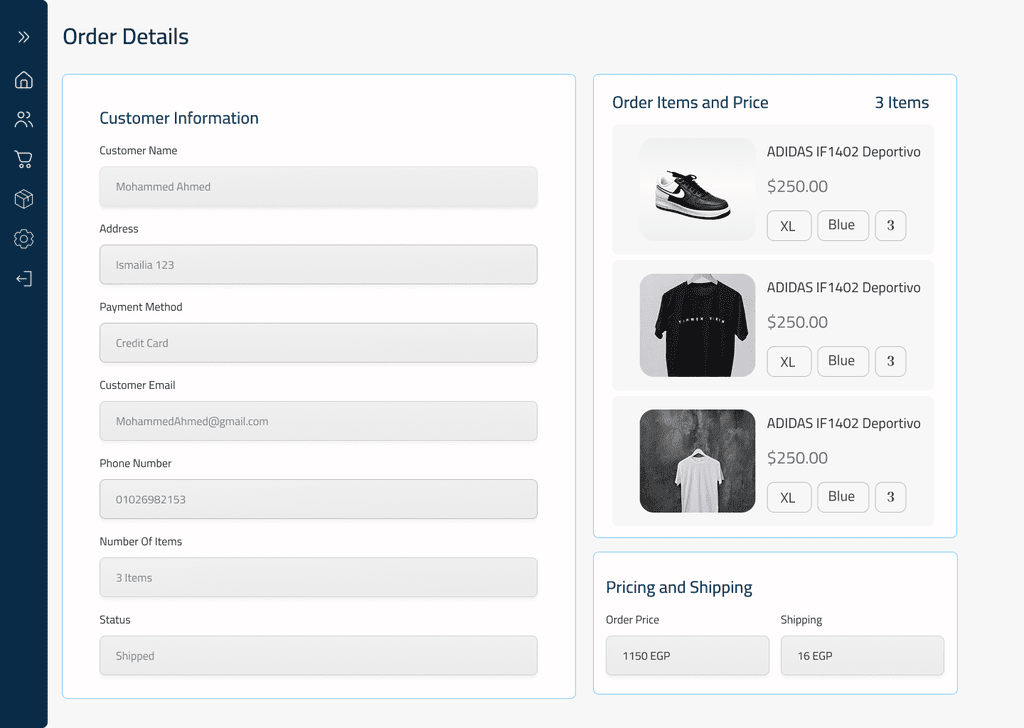Click the black t-shirt product thumbnail

tap(697, 325)
